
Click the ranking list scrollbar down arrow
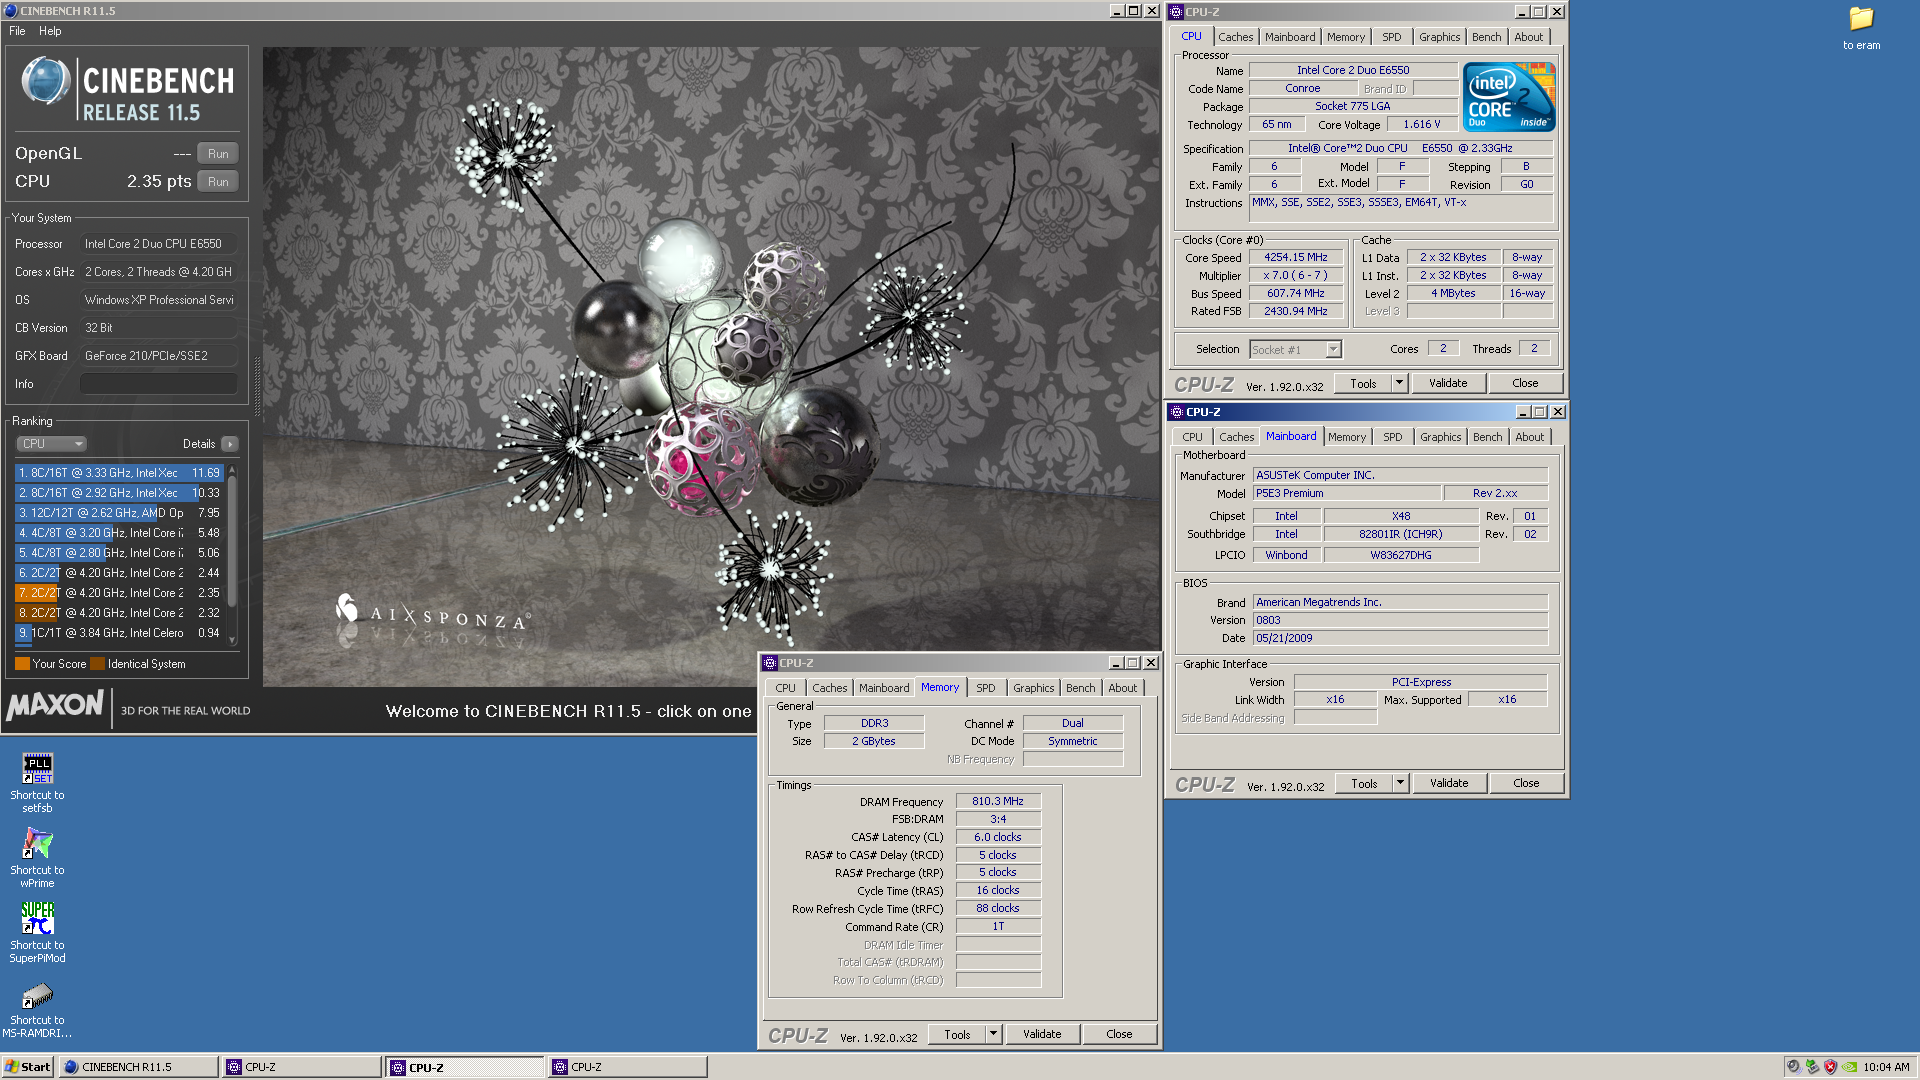(232, 640)
